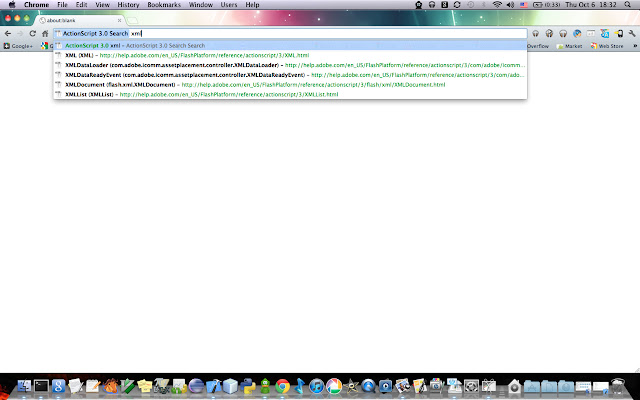640x400 pixels.
Task: Open the battery status dropdown
Action: click(547, 5)
